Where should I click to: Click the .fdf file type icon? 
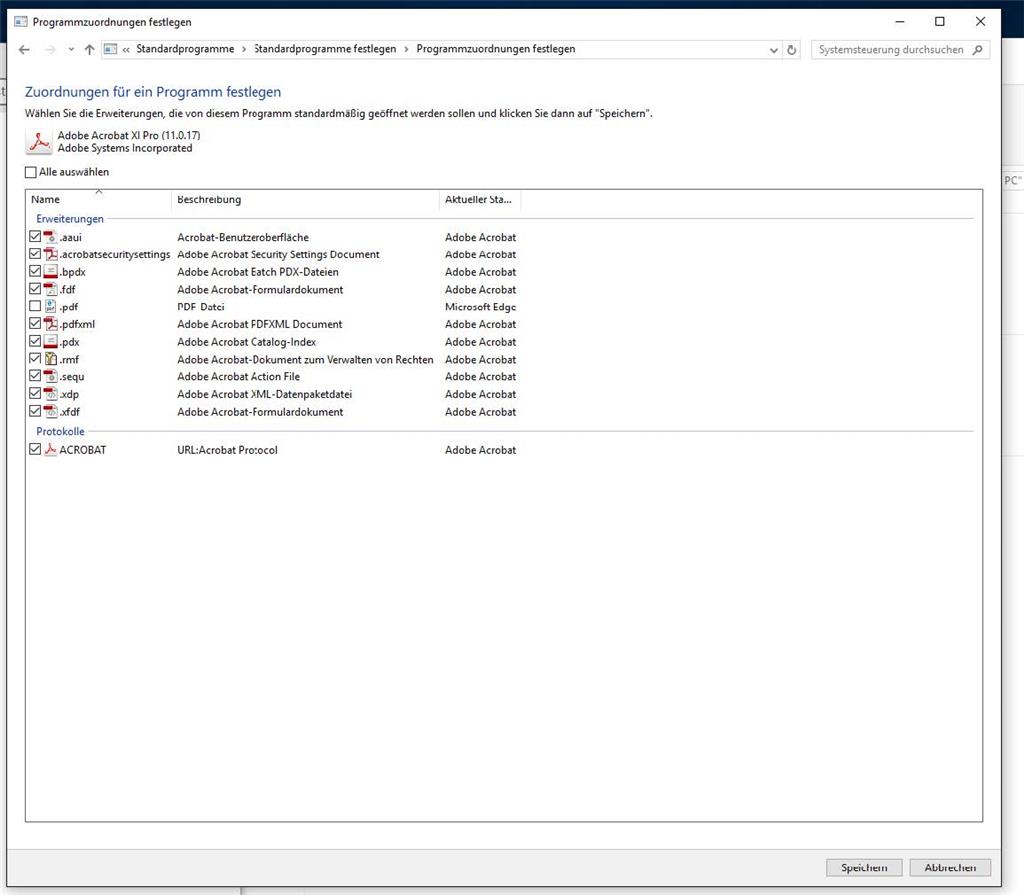coord(50,289)
